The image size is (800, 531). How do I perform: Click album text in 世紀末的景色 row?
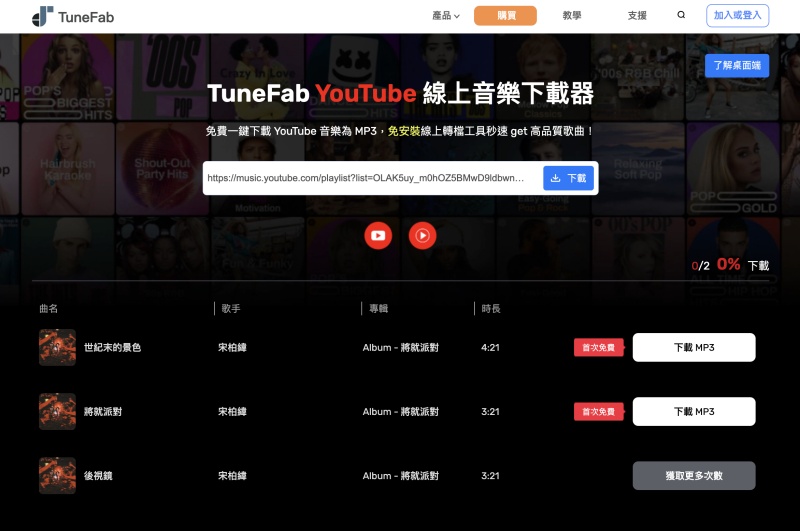pos(401,347)
